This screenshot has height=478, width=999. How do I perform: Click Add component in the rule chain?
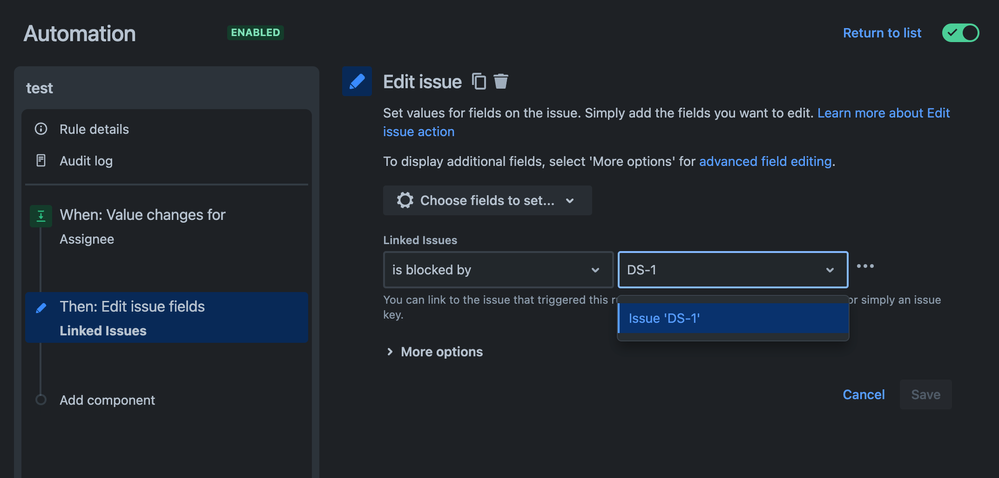[x=107, y=400]
